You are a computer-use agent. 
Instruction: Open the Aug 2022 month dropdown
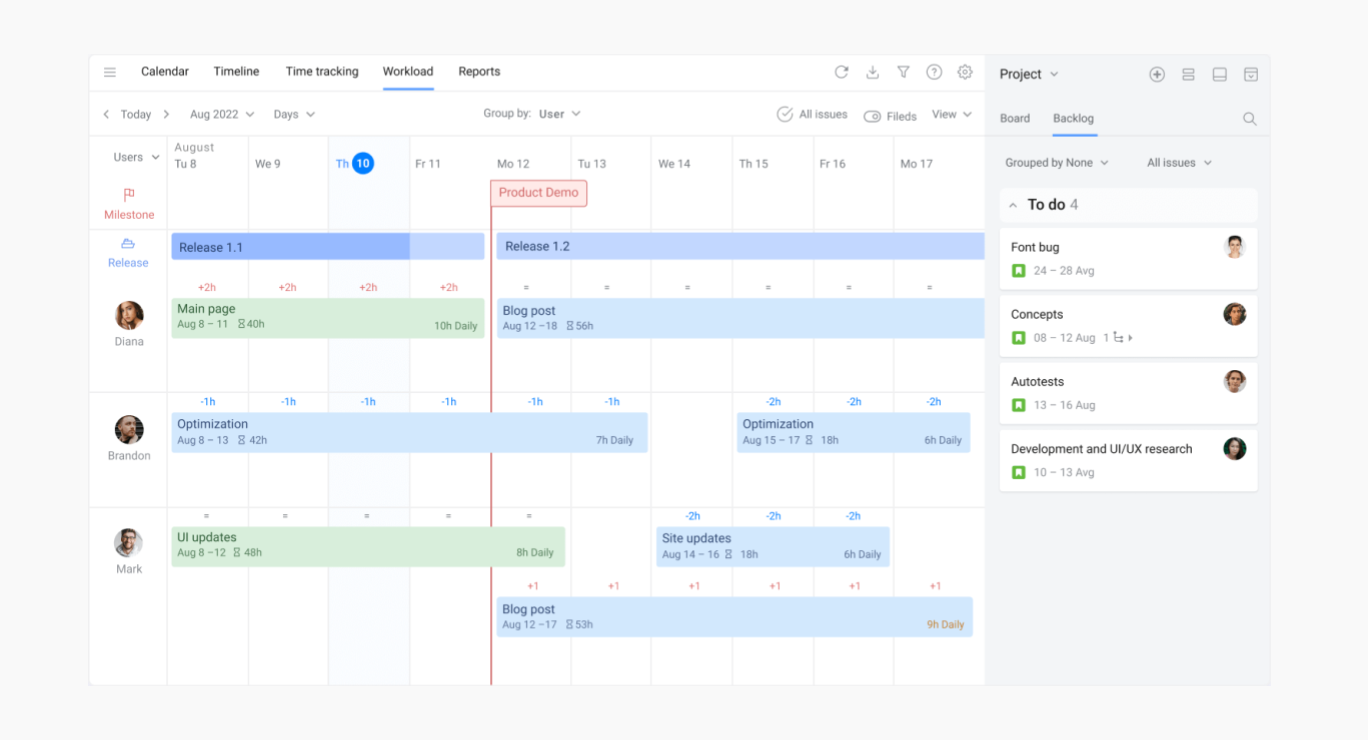tap(222, 115)
